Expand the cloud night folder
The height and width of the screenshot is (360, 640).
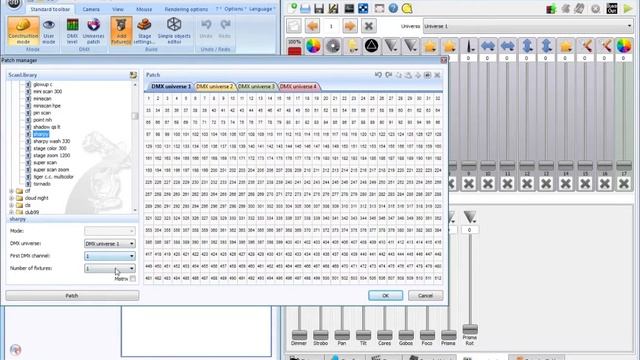pyautogui.click(x=11, y=198)
